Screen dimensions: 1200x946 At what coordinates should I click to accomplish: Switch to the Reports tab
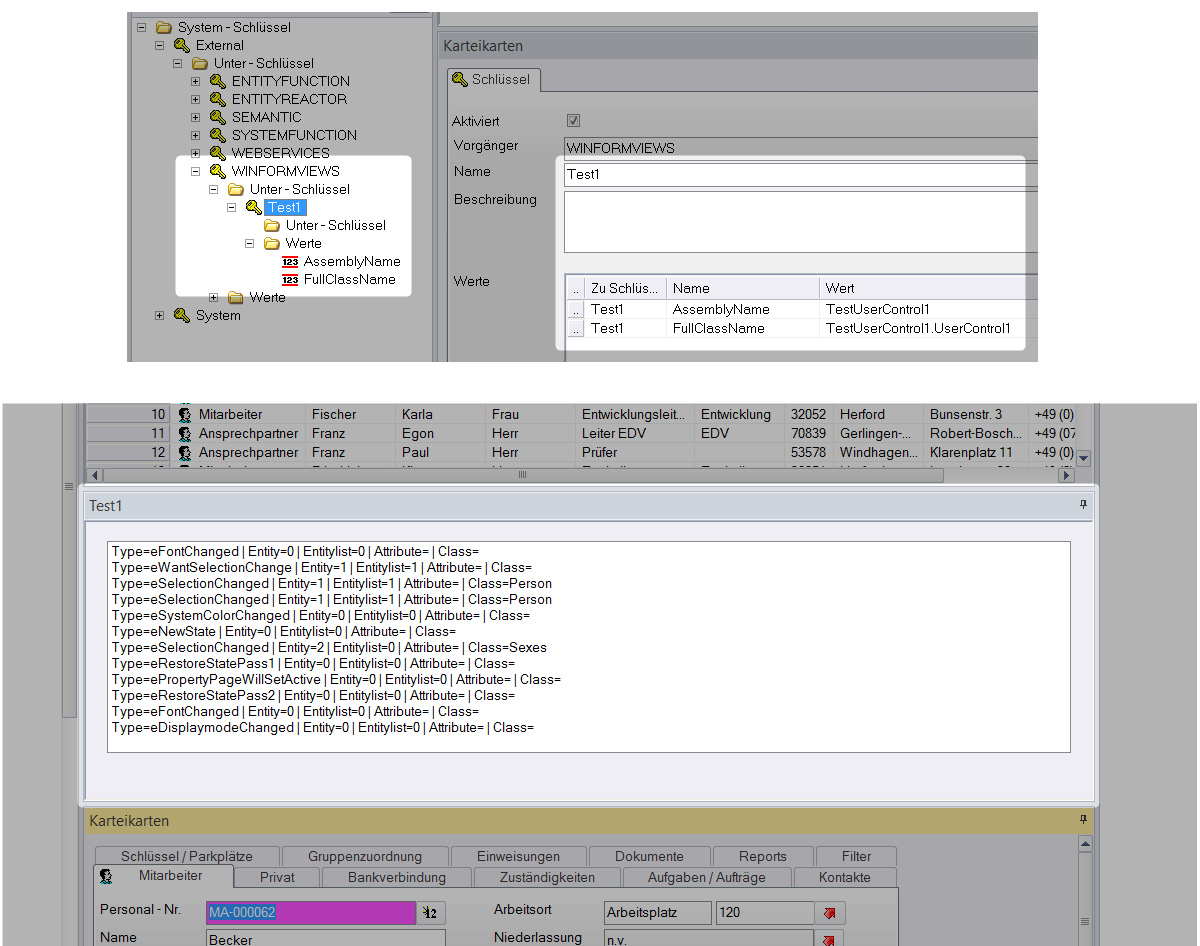[763, 856]
